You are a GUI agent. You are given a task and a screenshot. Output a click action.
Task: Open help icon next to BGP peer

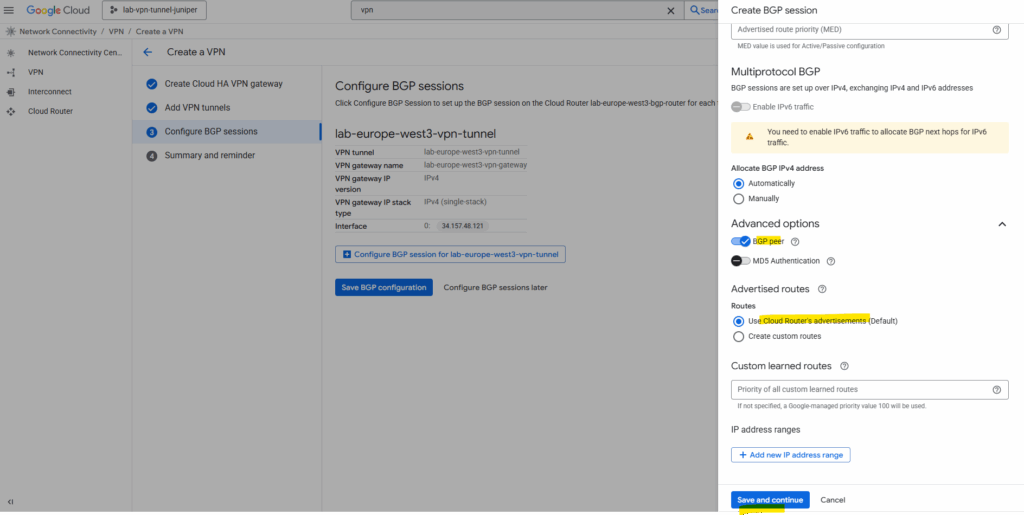click(x=795, y=242)
